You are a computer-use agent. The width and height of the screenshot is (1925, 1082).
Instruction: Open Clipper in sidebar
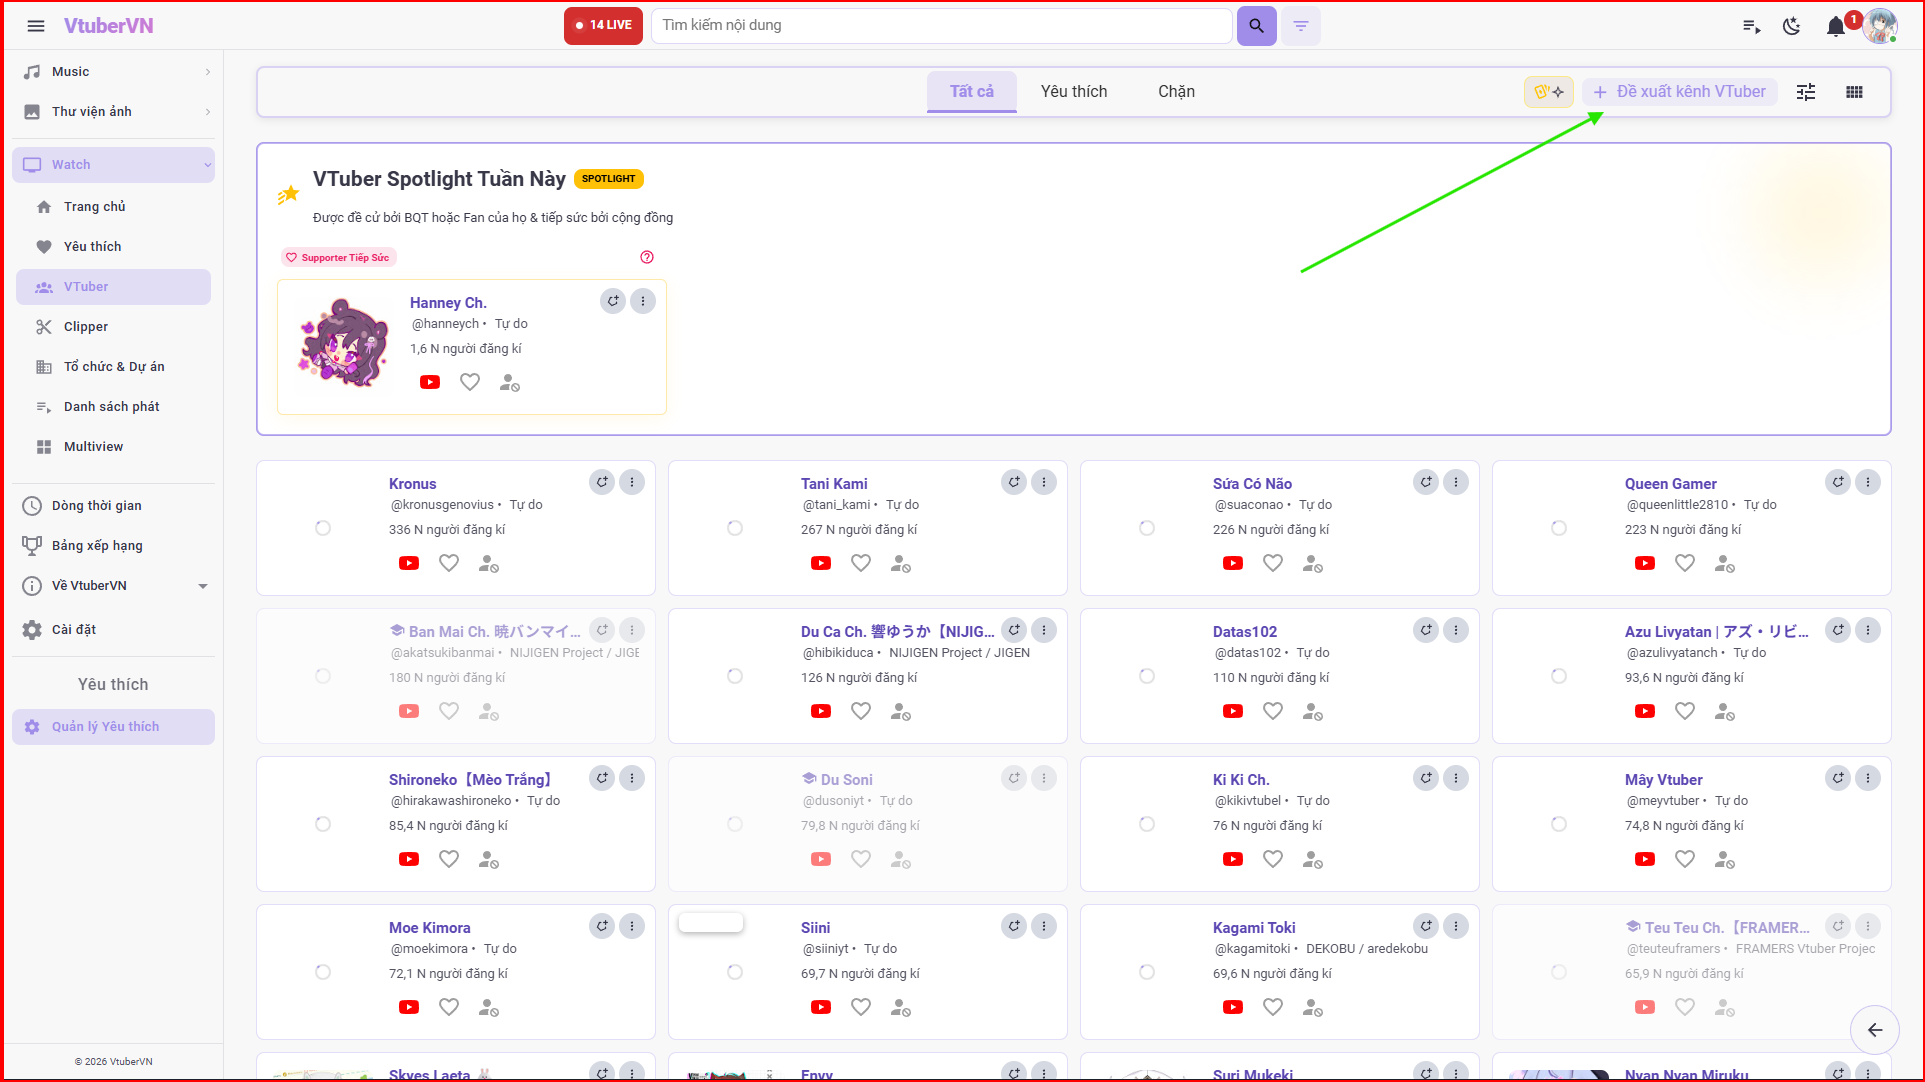[114, 327]
